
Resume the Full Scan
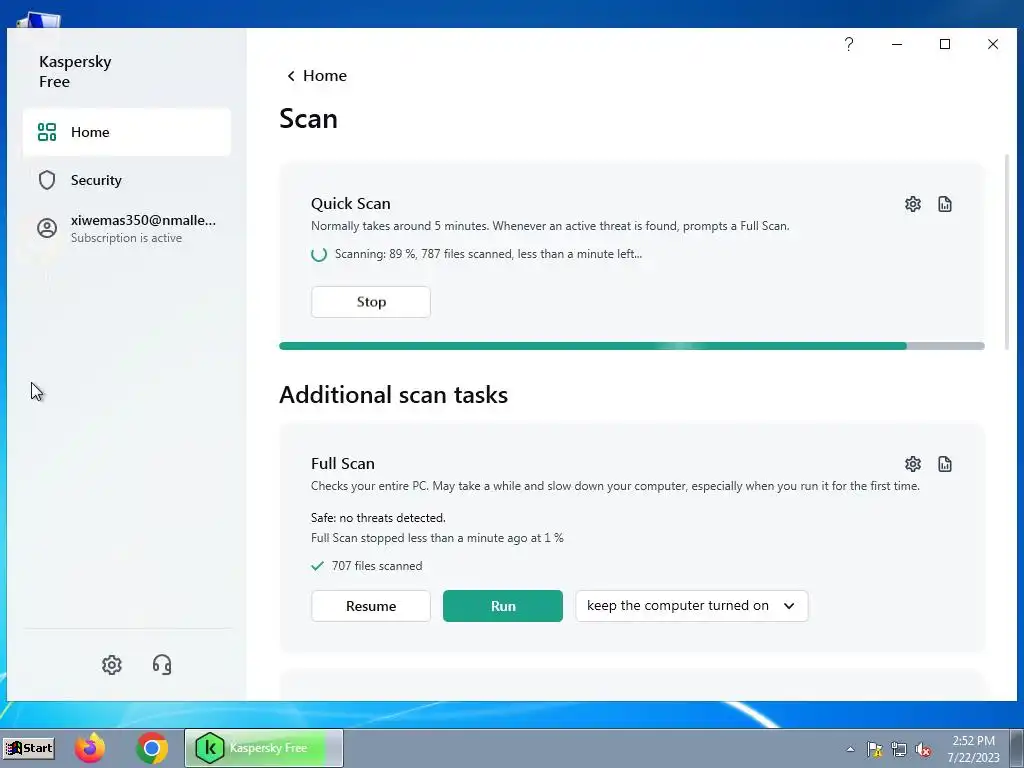(371, 606)
